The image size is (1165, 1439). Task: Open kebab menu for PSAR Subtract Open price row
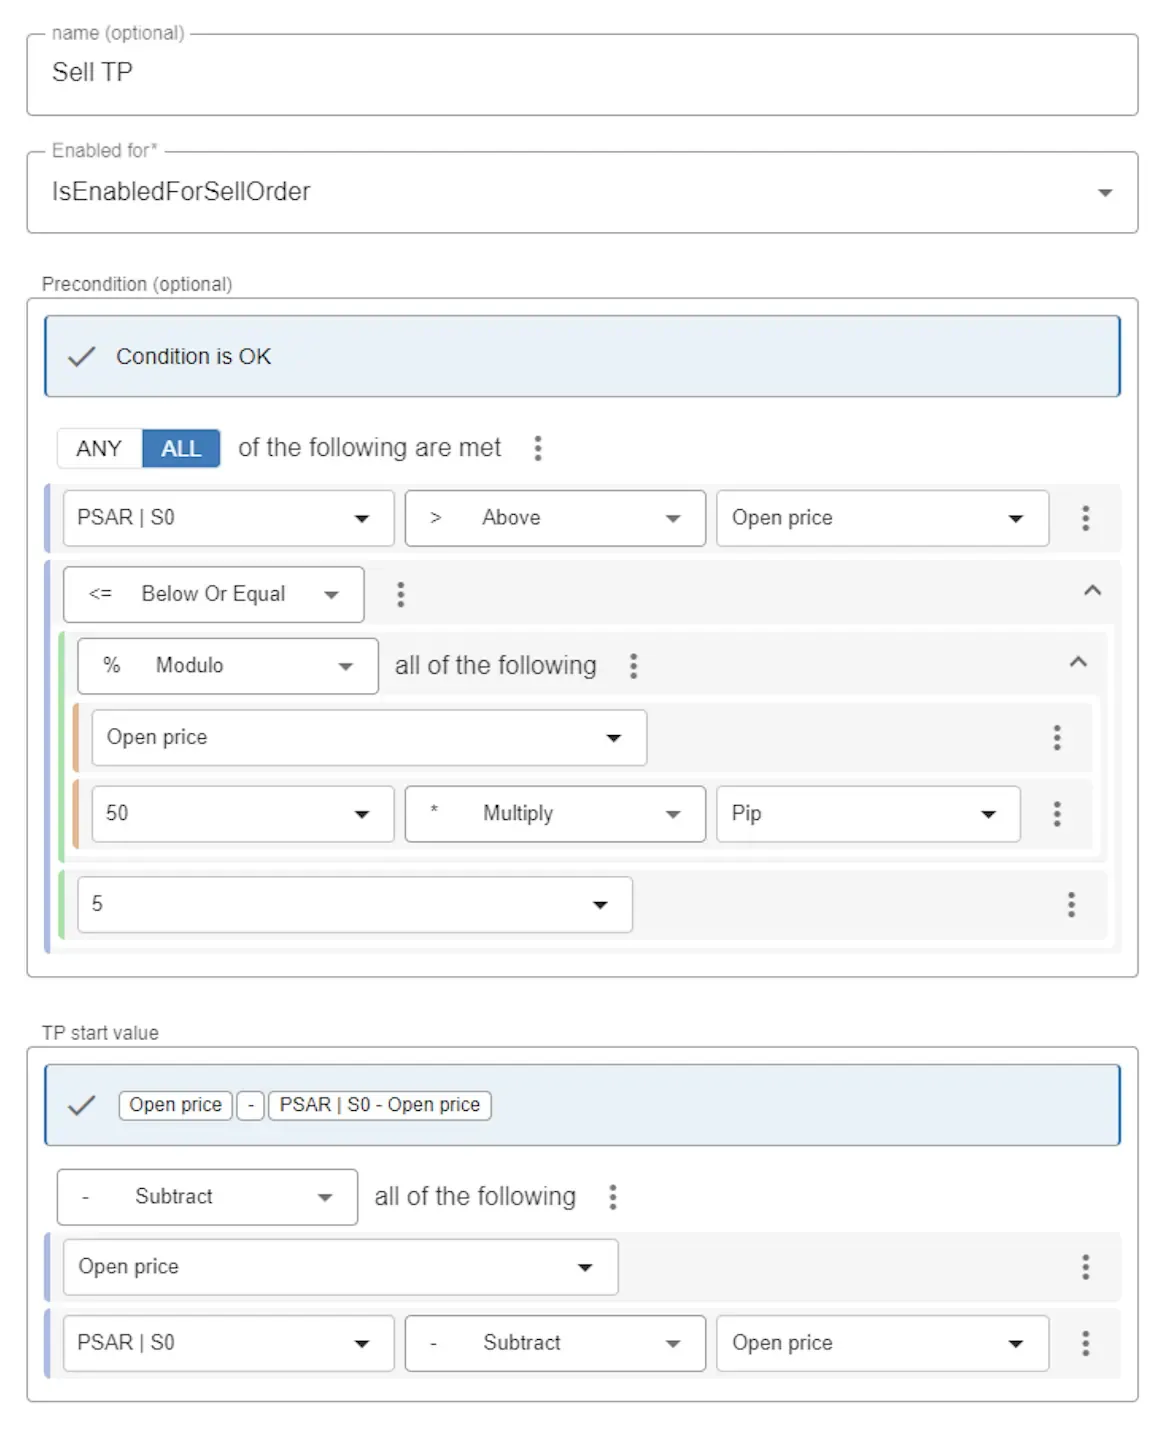pos(1085,1343)
